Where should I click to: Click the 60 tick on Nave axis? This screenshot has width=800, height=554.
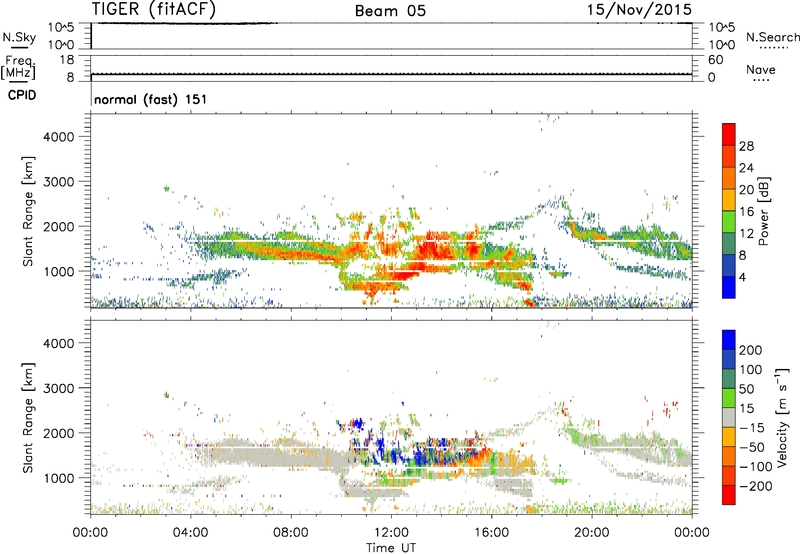(715, 60)
